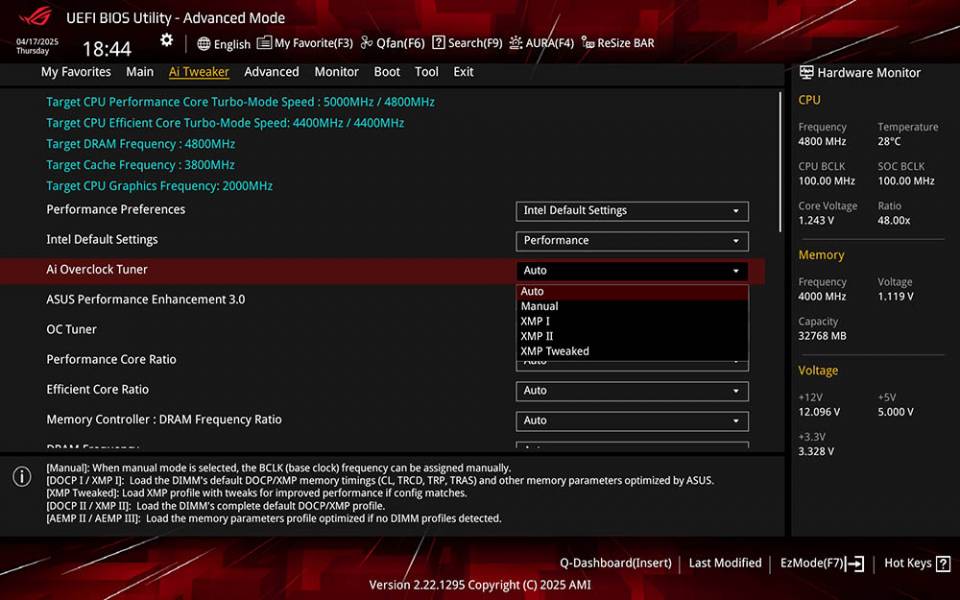Click the settings gear icon
This screenshot has height=600, width=960.
click(x=166, y=41)
